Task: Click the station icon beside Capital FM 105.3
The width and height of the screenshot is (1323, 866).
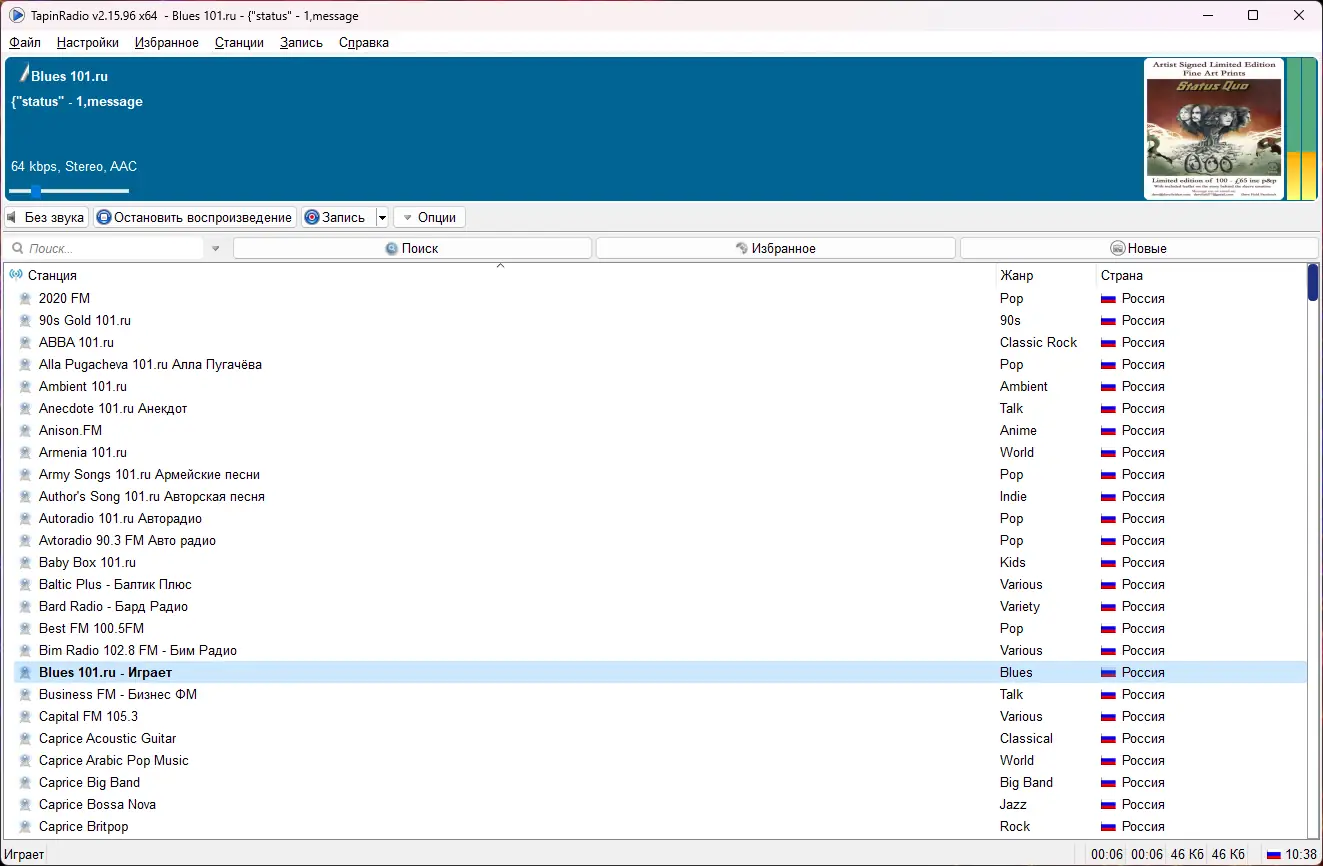Action: click(x=26, y=716)
